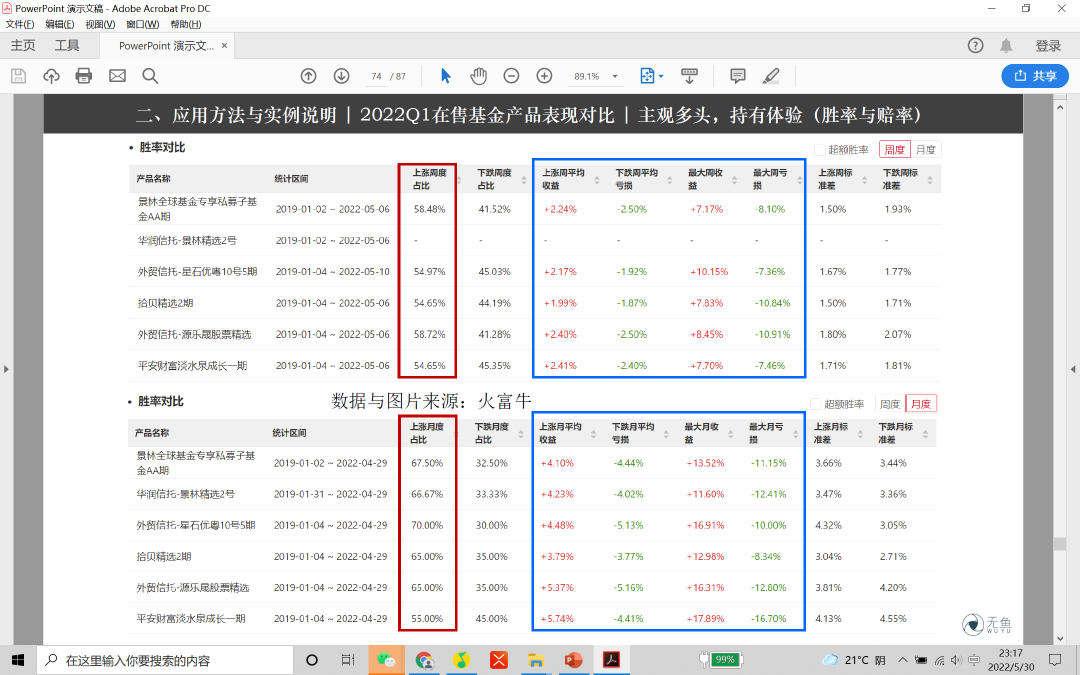Image resolution: width=1080 pixels, height=675 pixels.
Task: Click Adobe Acrobat taskbar icon
Action: [611, 660]
